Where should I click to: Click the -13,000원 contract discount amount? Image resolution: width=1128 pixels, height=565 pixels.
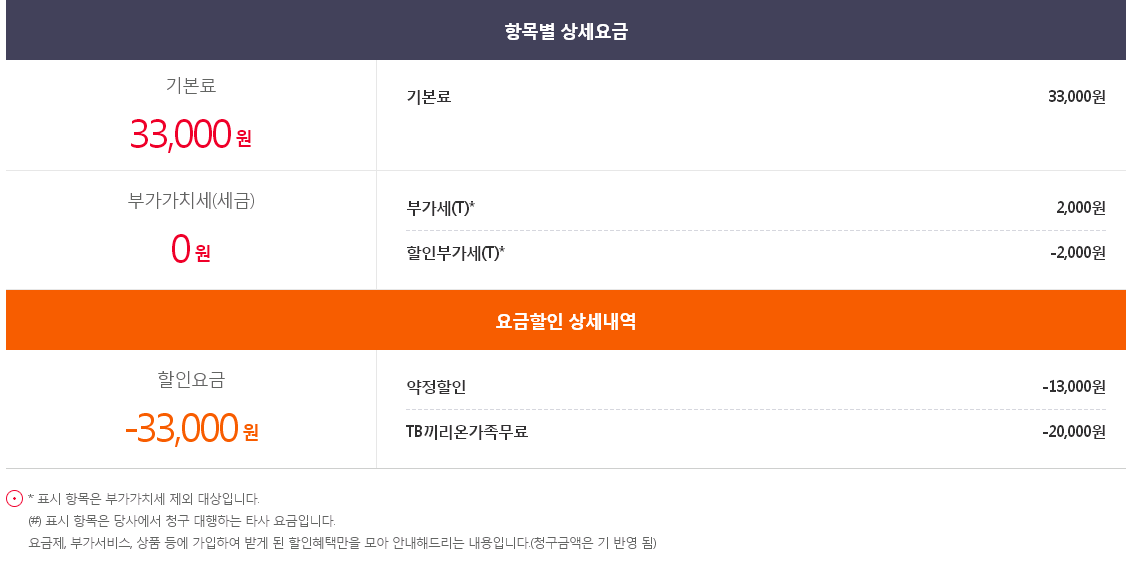[1073, 387]
